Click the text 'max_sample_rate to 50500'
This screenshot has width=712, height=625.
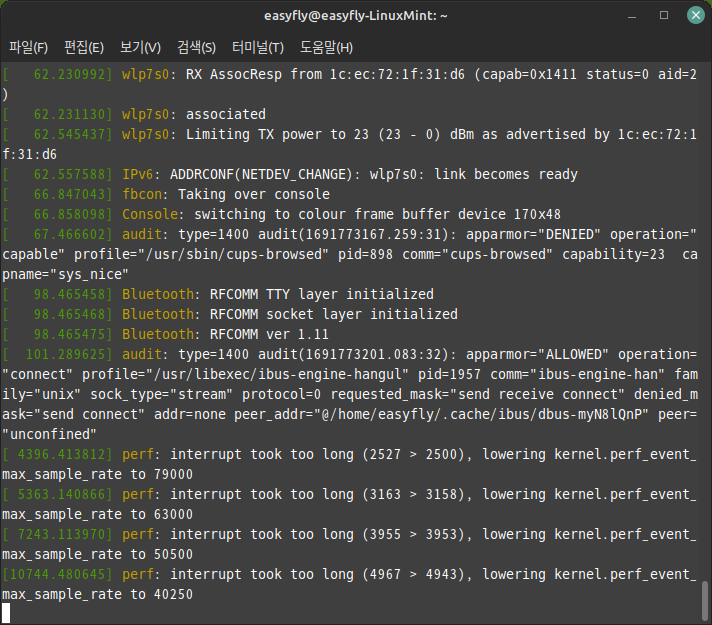click(x=98, y=554)
